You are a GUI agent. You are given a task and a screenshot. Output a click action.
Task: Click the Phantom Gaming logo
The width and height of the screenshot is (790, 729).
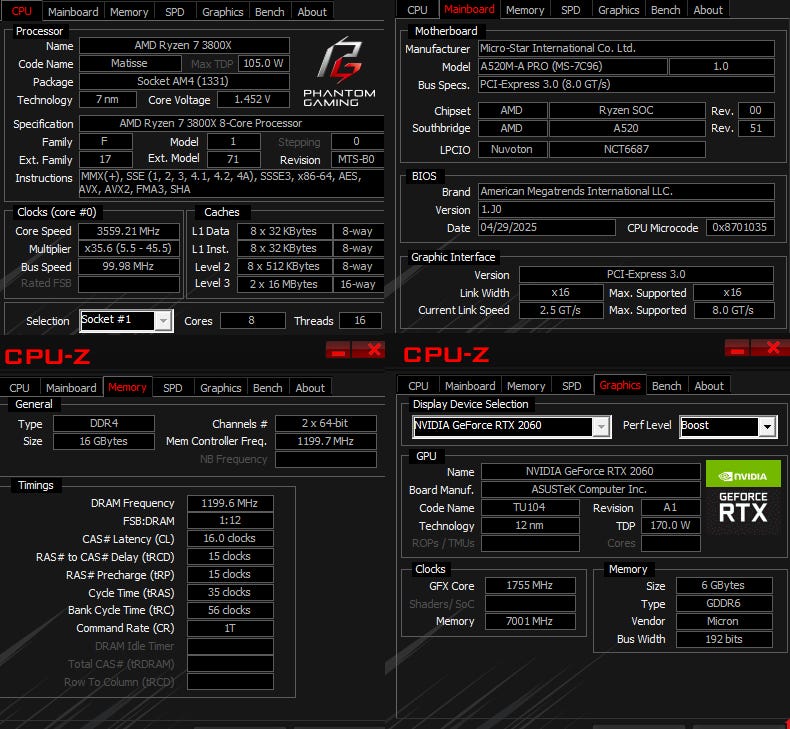[x=339, y=72]
